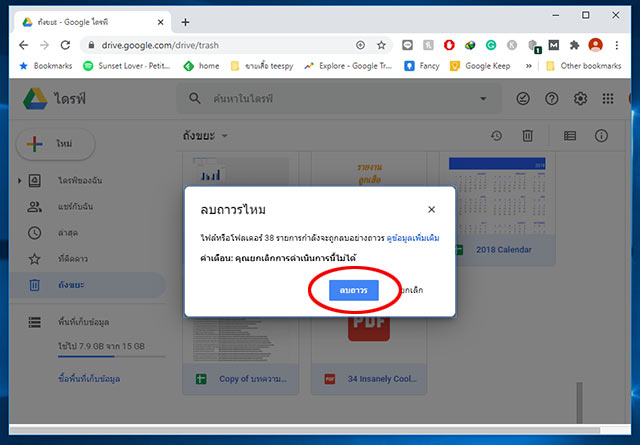The height and width of the screenshot is (445, 640).
Task: Click the vertical scrollbar in file area
Action: tap(579, 403)
